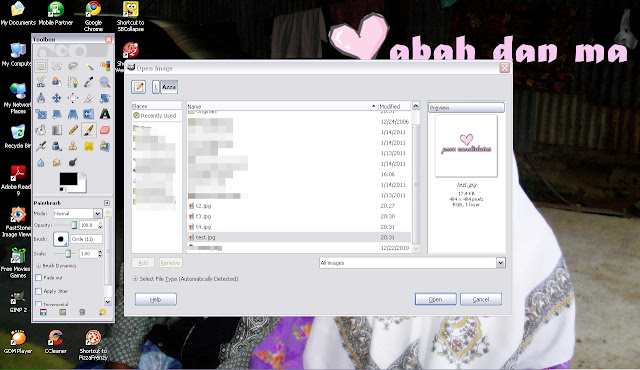Enable the Fade out checkbox
Screen dimensions: 640x370
point(39,278)
